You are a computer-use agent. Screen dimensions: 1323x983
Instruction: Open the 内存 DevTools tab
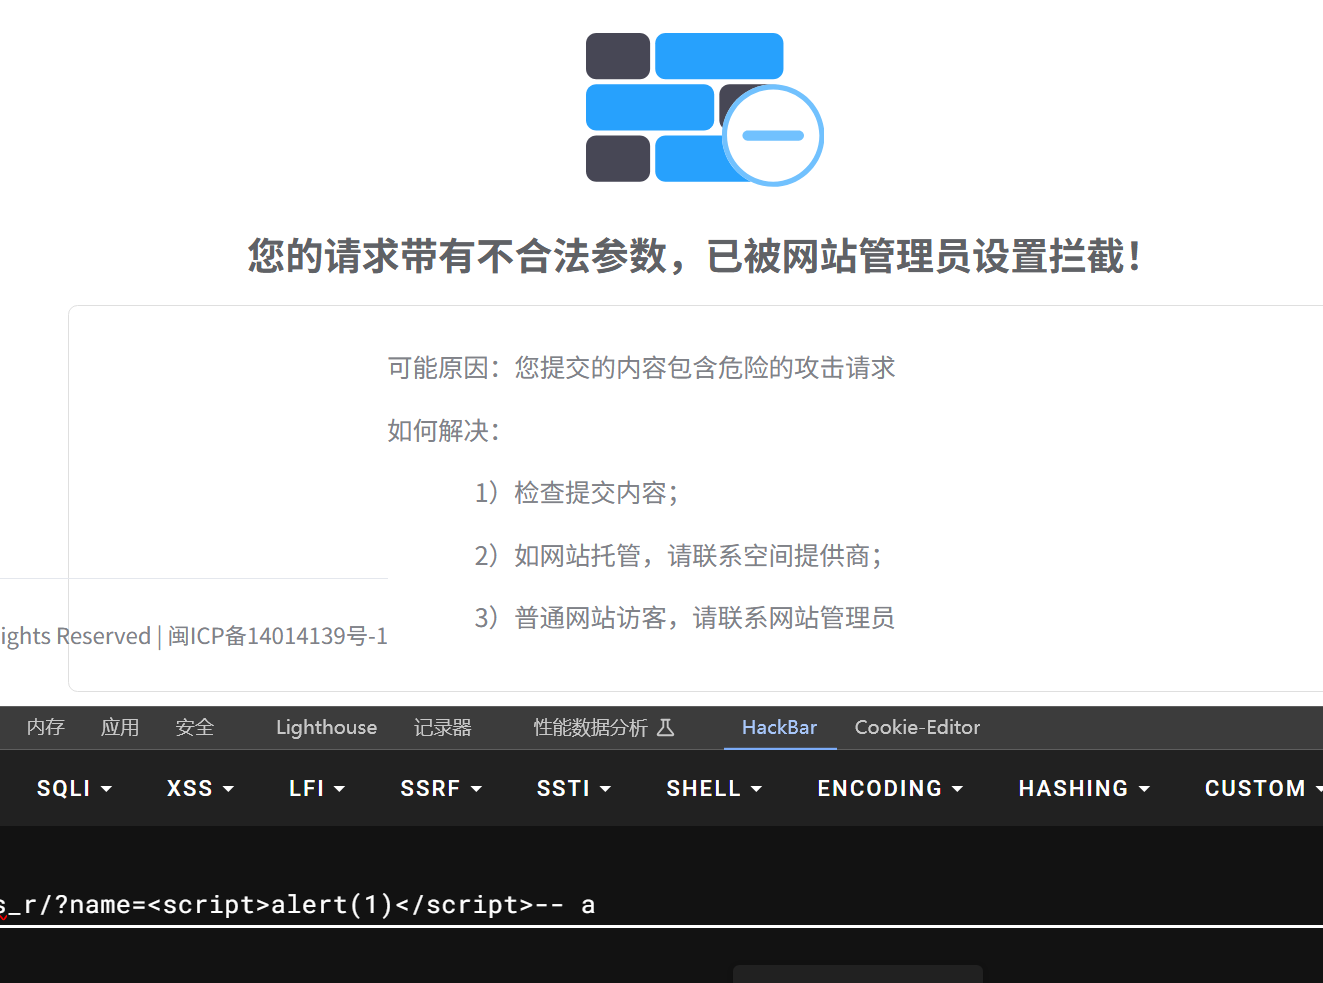click(x=46, y=728)
